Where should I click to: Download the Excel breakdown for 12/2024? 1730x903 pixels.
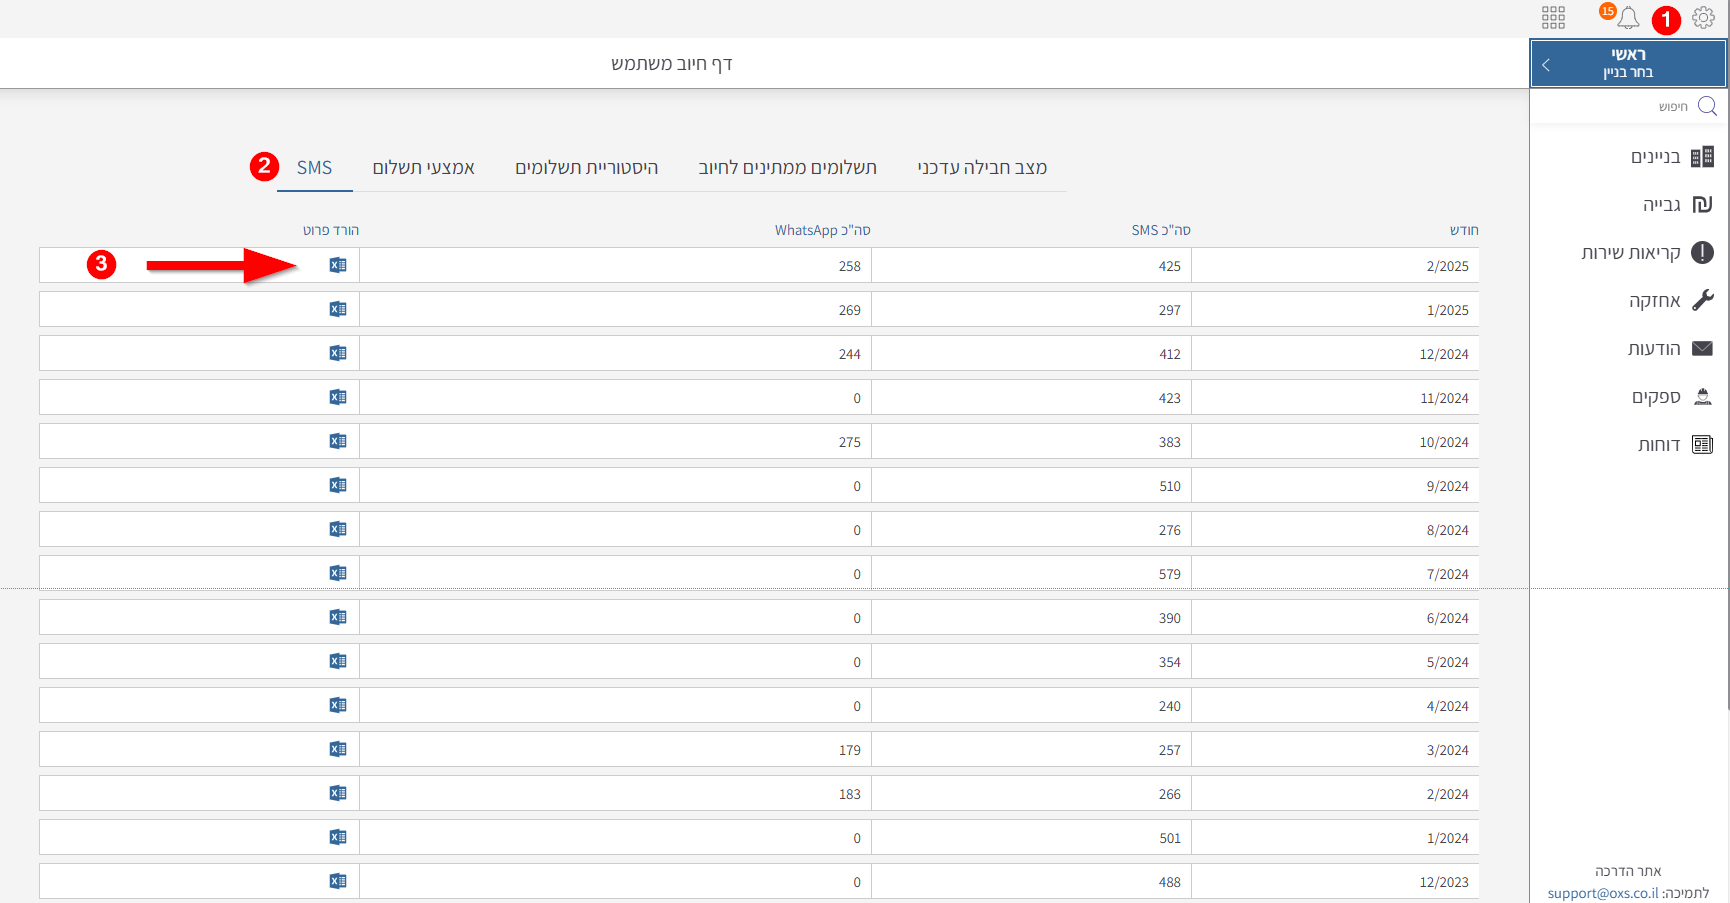point(338,353)
